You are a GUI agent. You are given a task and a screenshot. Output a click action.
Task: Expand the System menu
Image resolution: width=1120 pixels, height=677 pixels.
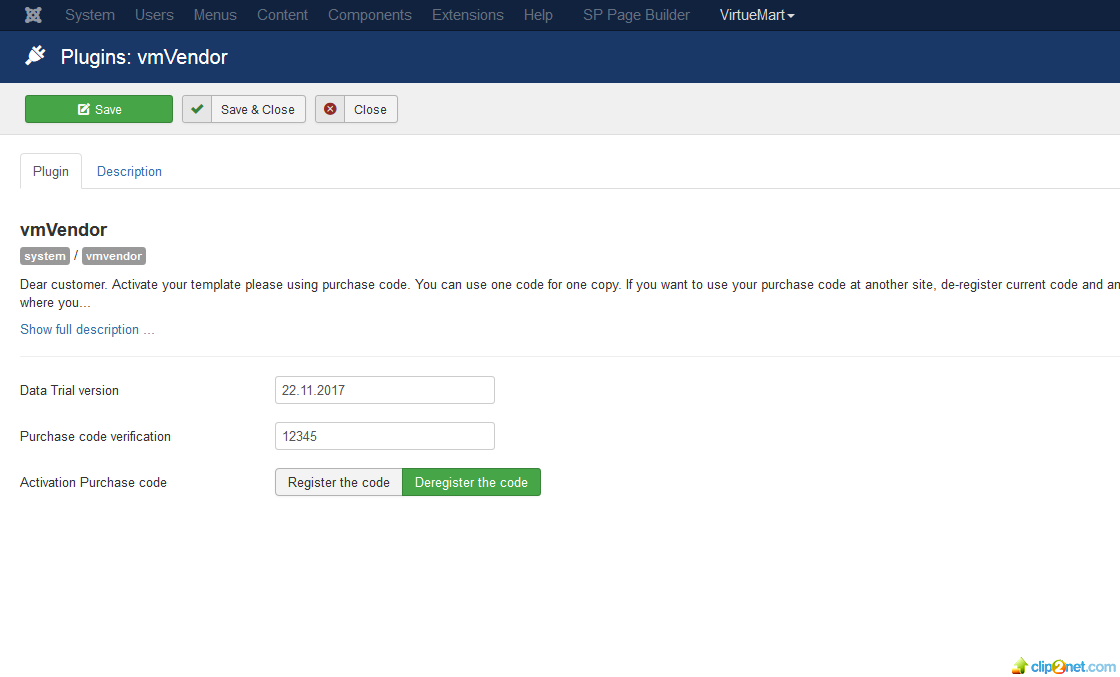[x=89, y=15]
